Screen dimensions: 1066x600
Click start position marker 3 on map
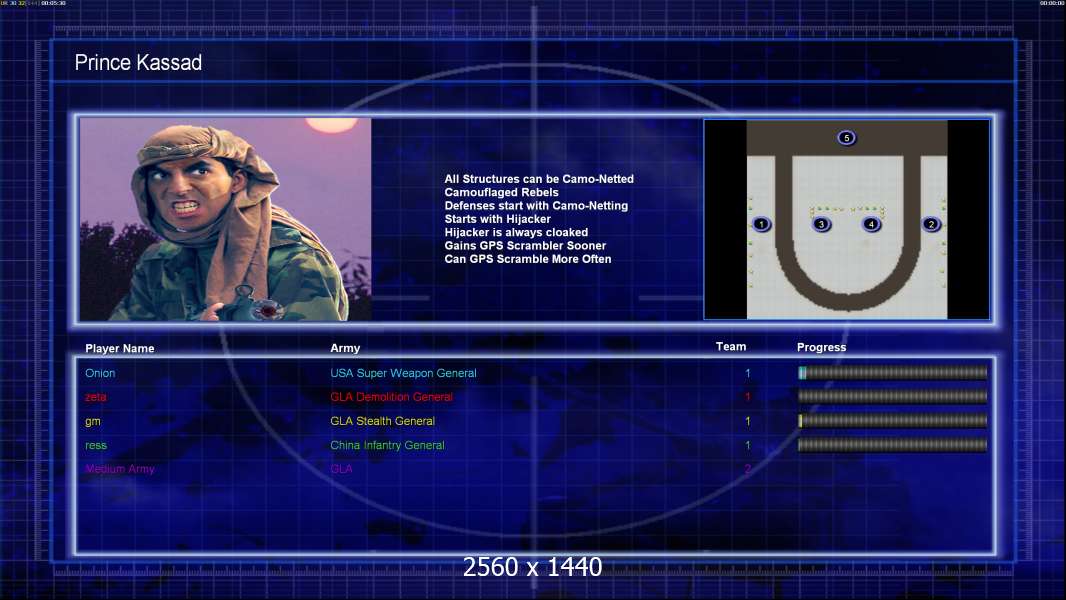[821, 224]
